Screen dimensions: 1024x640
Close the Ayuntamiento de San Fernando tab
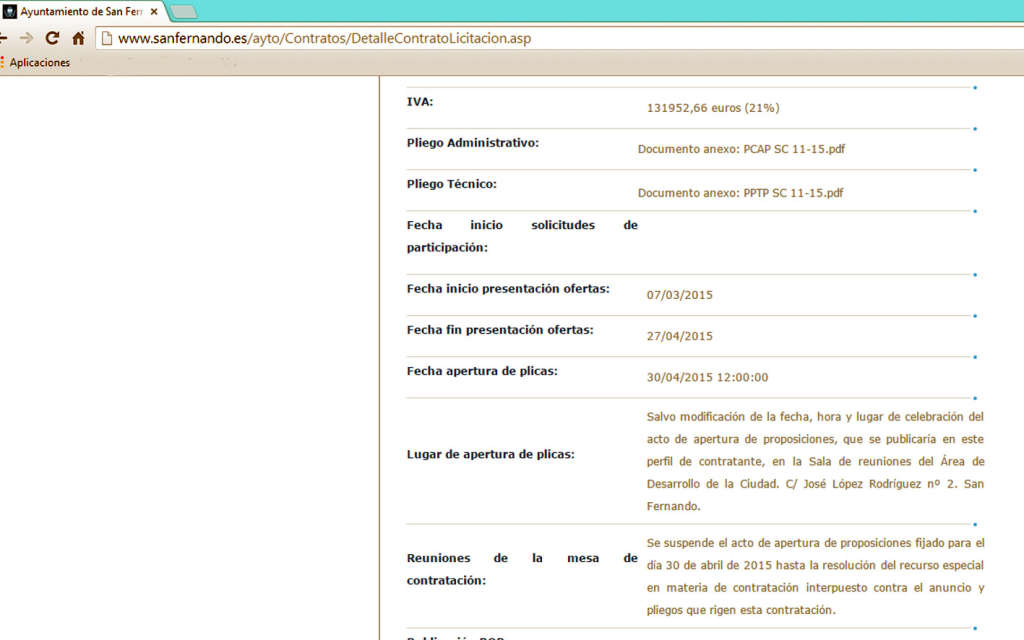(x=153, y=12)
